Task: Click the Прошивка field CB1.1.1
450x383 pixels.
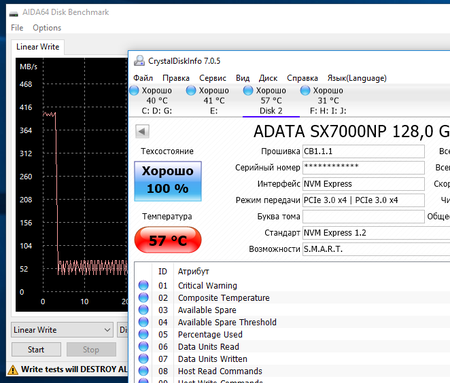Action: tap(363, 151)
